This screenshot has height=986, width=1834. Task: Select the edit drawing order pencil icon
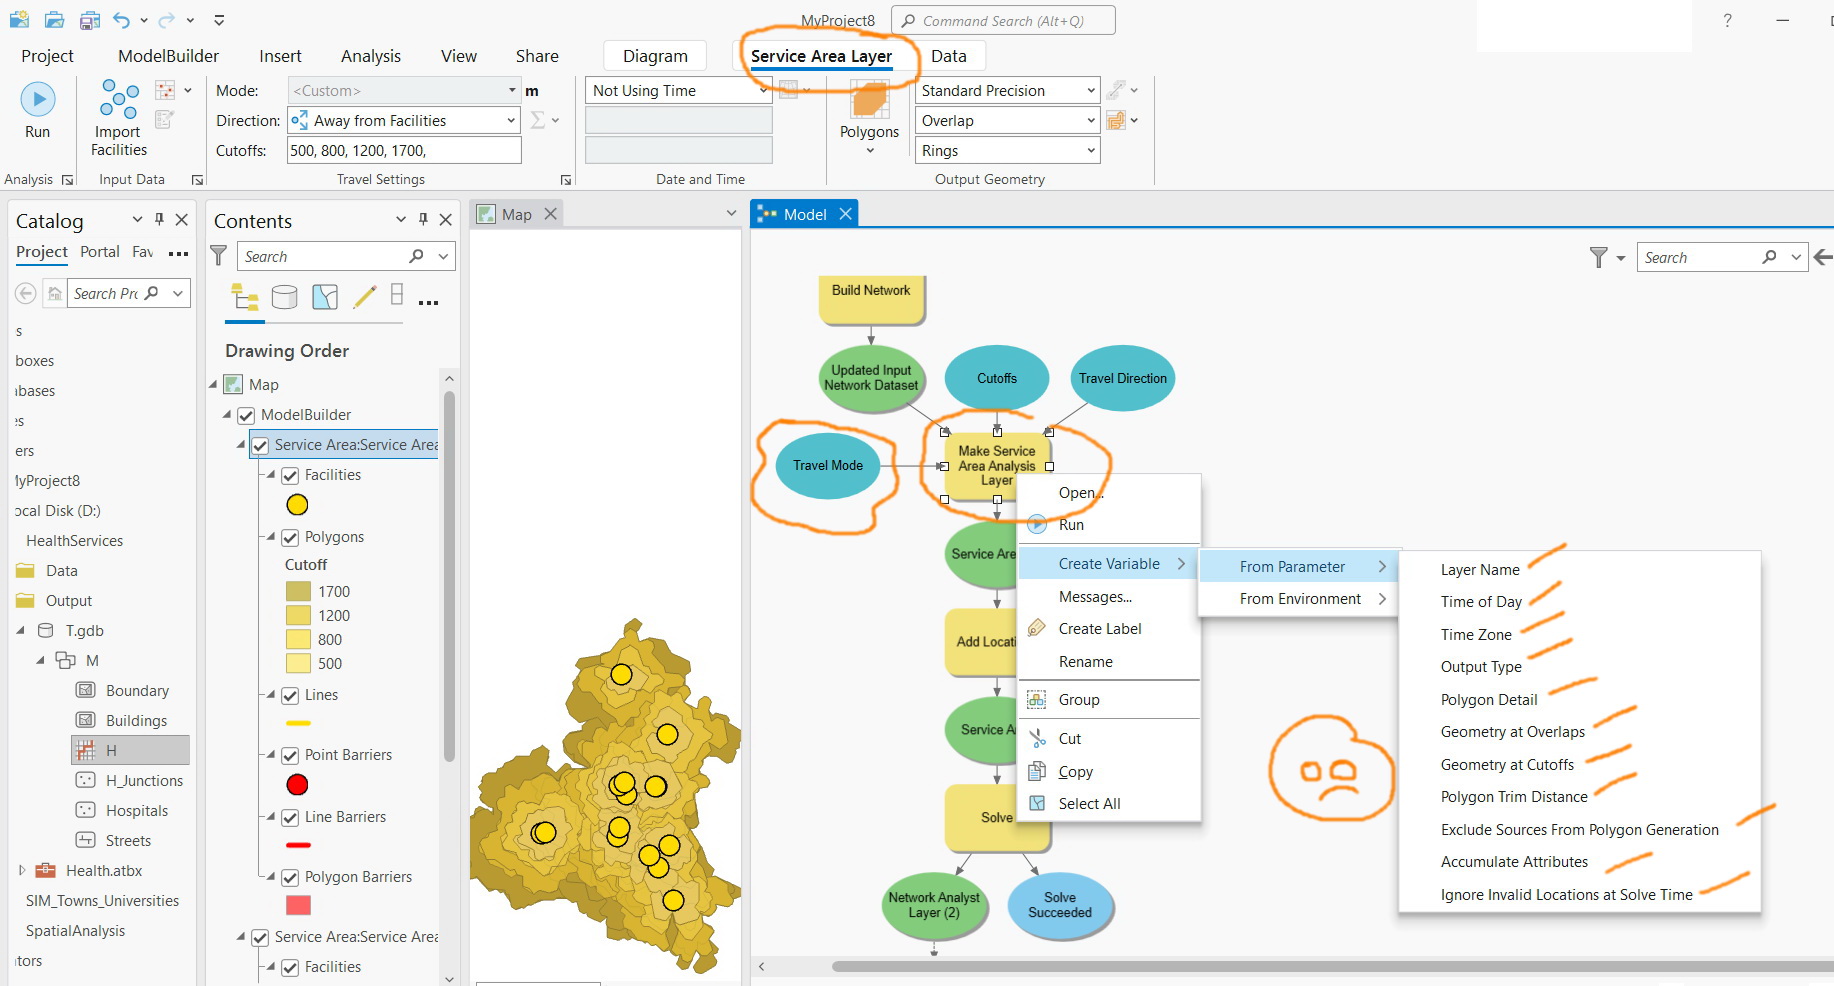(365, 296)
